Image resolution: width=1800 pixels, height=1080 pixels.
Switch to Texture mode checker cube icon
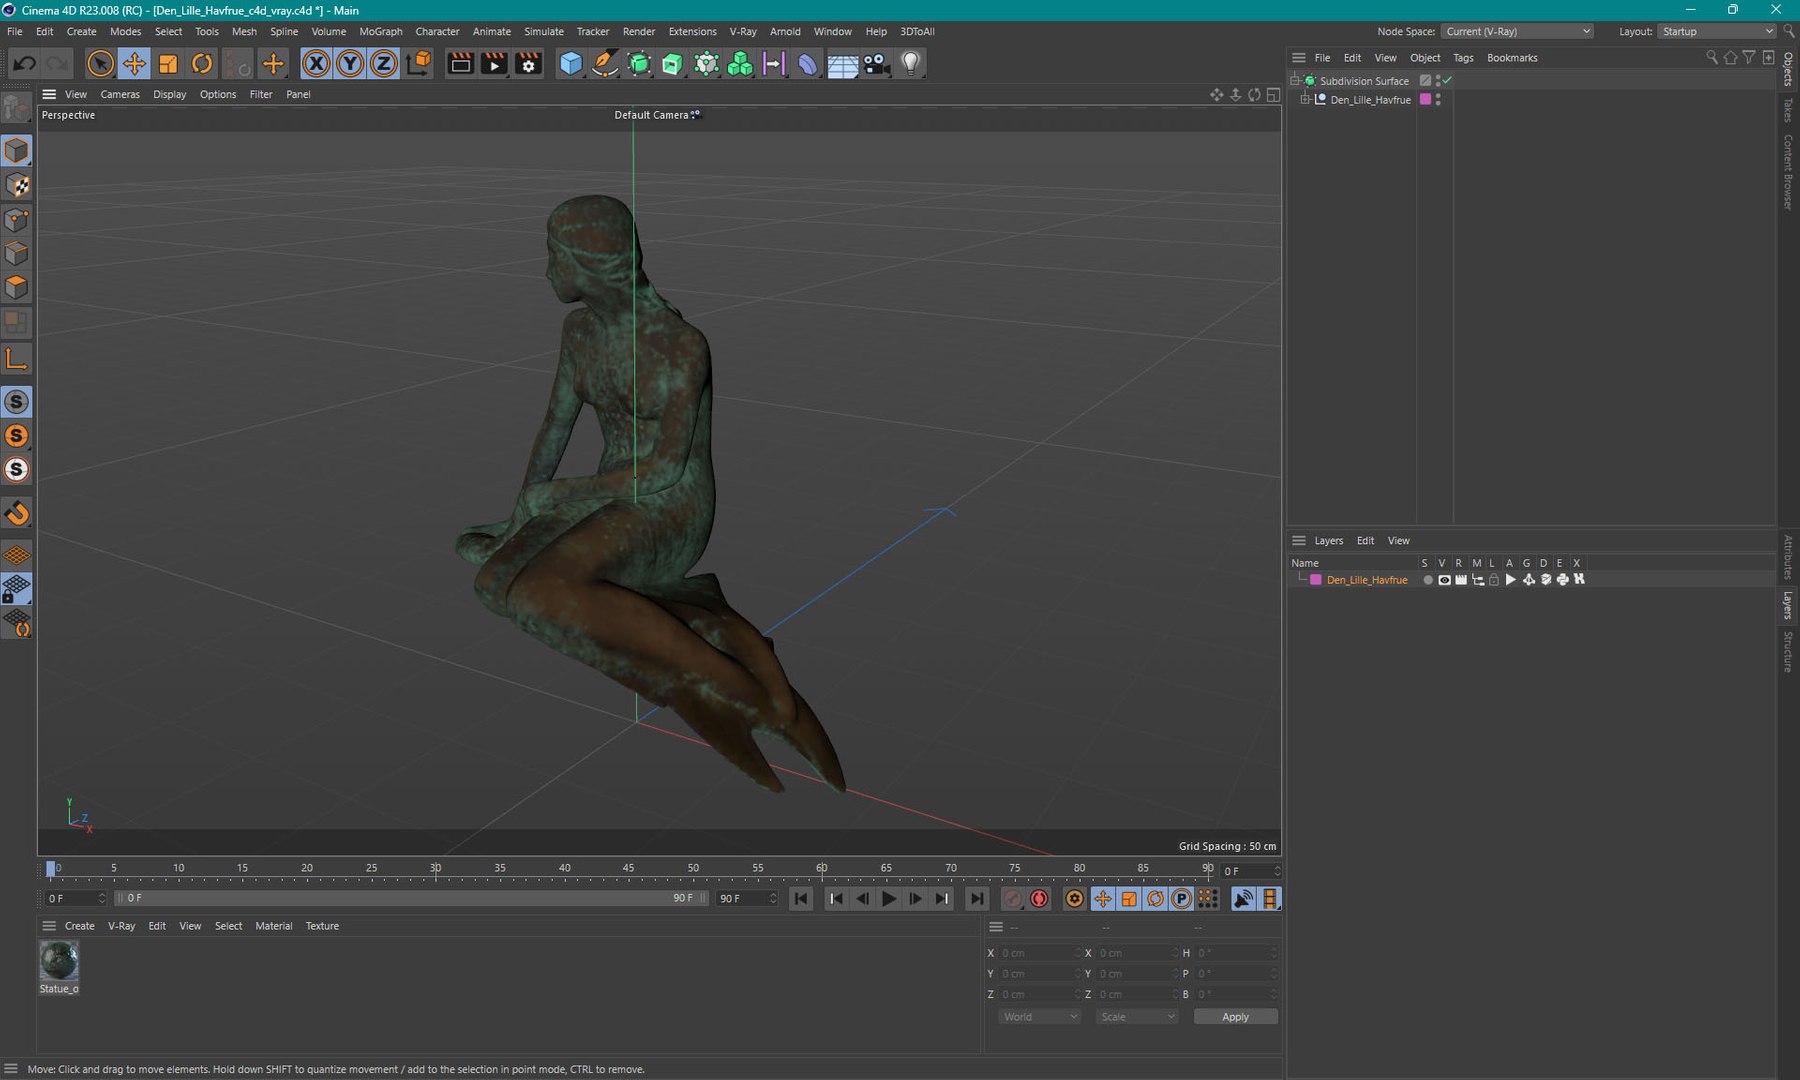[x=17, y=185]
